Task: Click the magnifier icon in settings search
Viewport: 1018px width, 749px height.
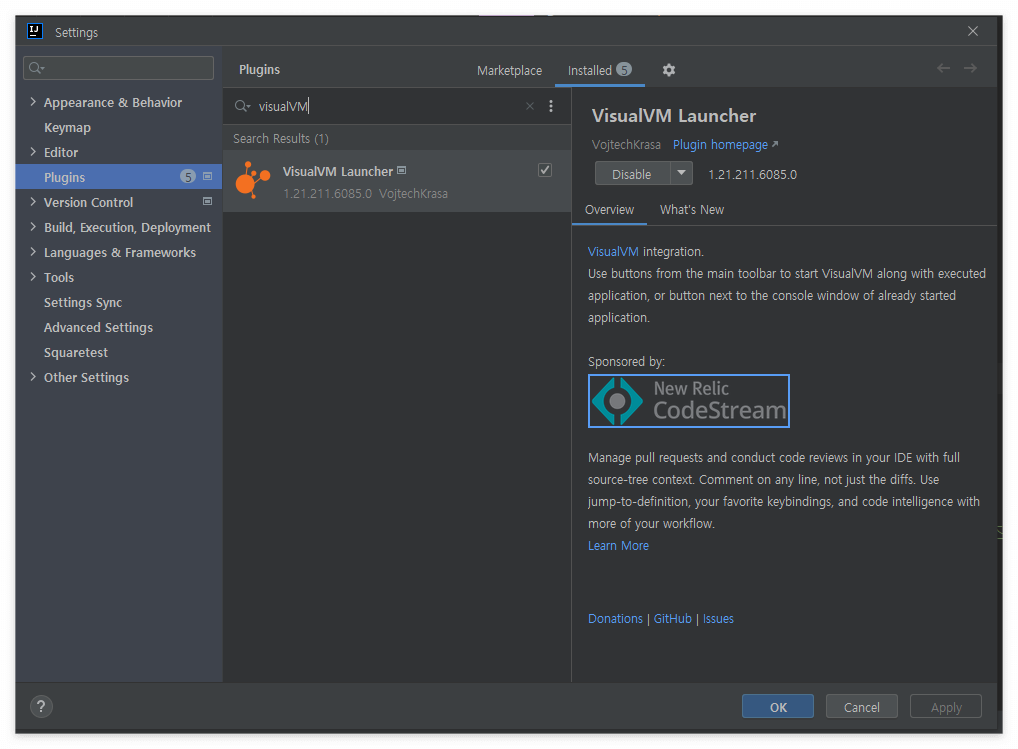Action: click(36, 68)
